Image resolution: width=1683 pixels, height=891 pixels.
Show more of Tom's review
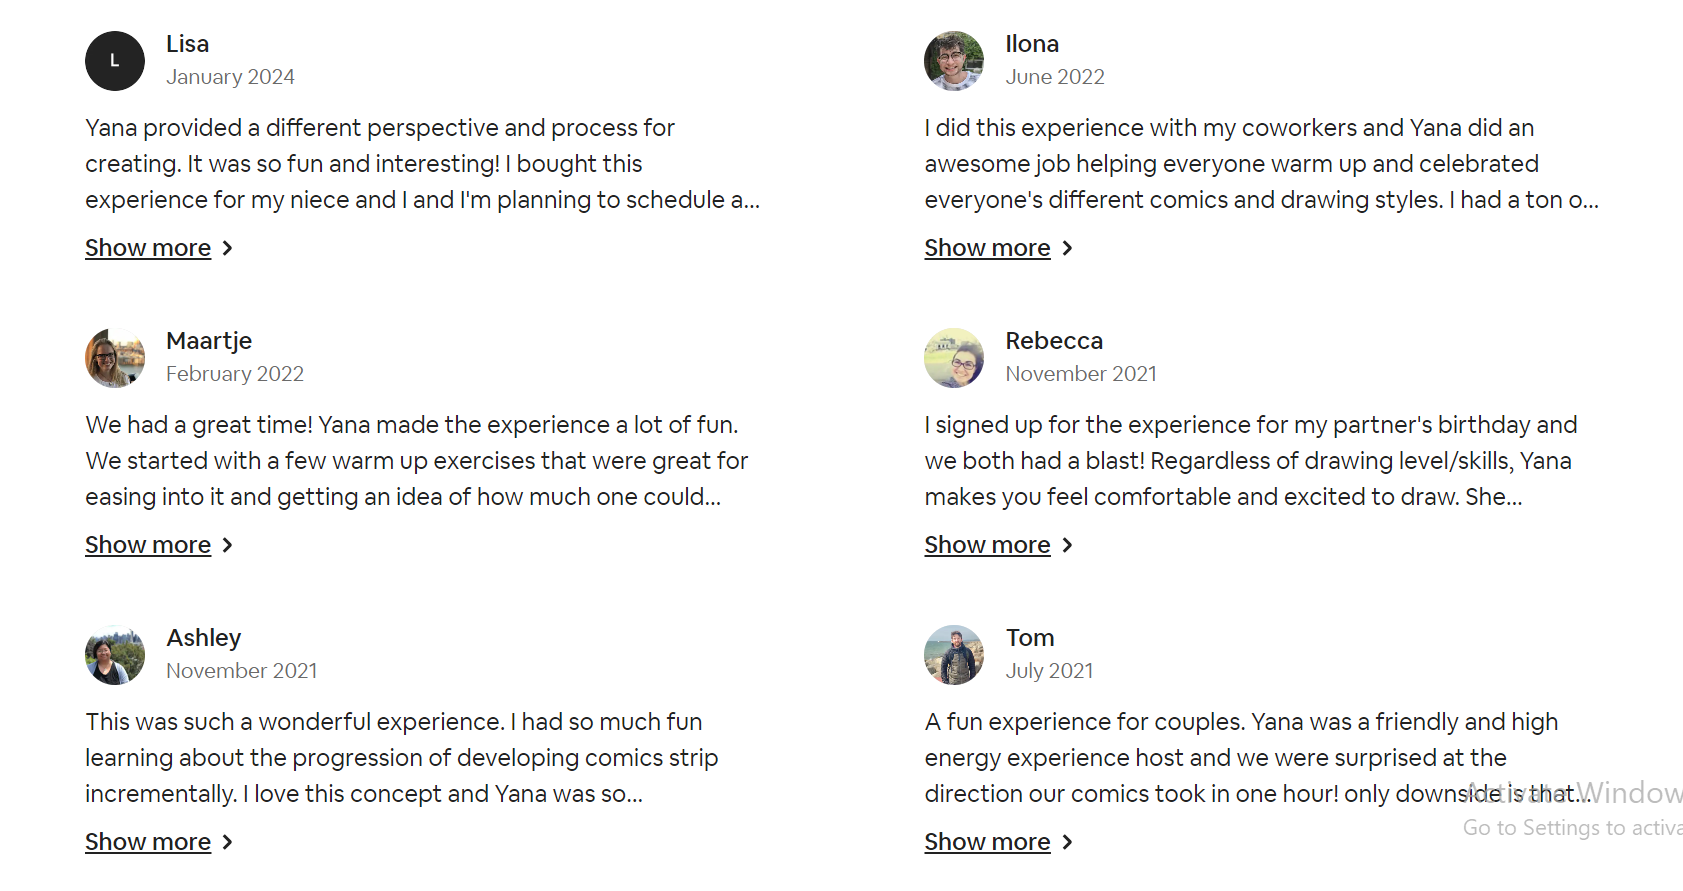click(x=987, y=842)
